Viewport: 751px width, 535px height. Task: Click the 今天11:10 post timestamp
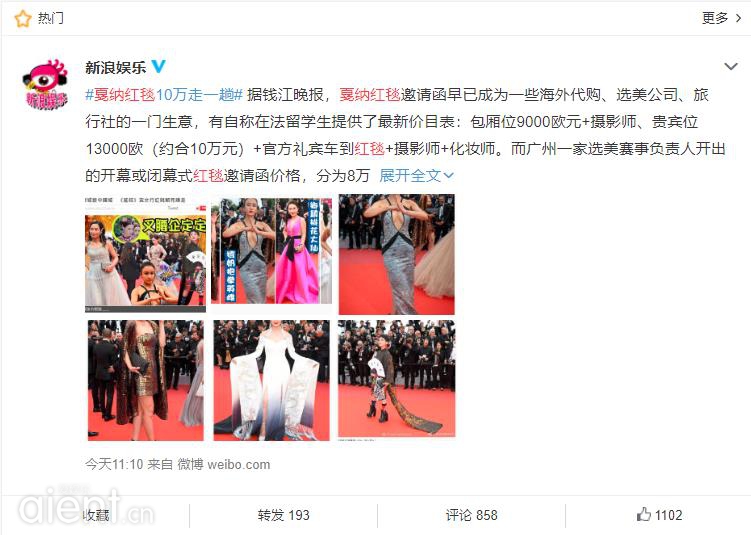114,464
